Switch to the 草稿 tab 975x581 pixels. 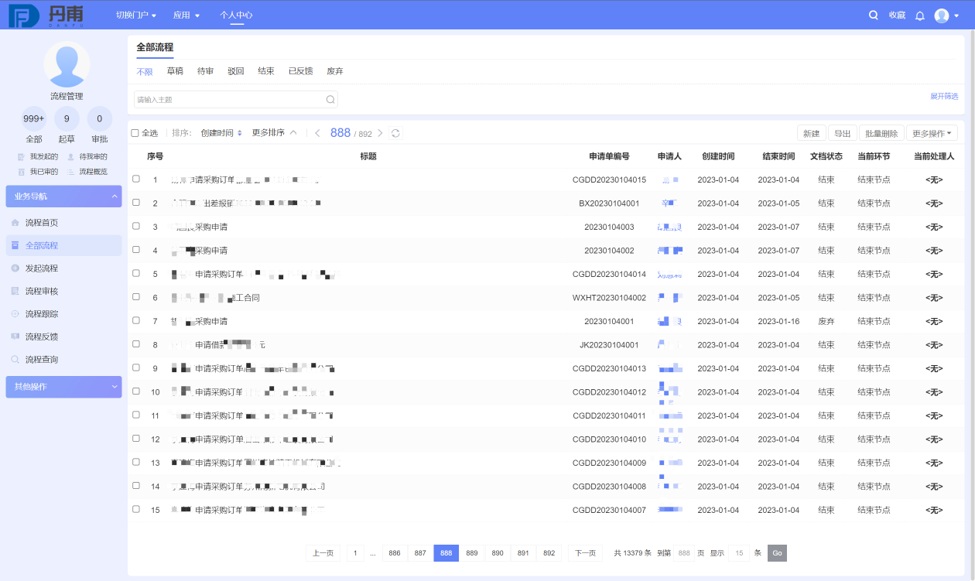click(175, 71)
